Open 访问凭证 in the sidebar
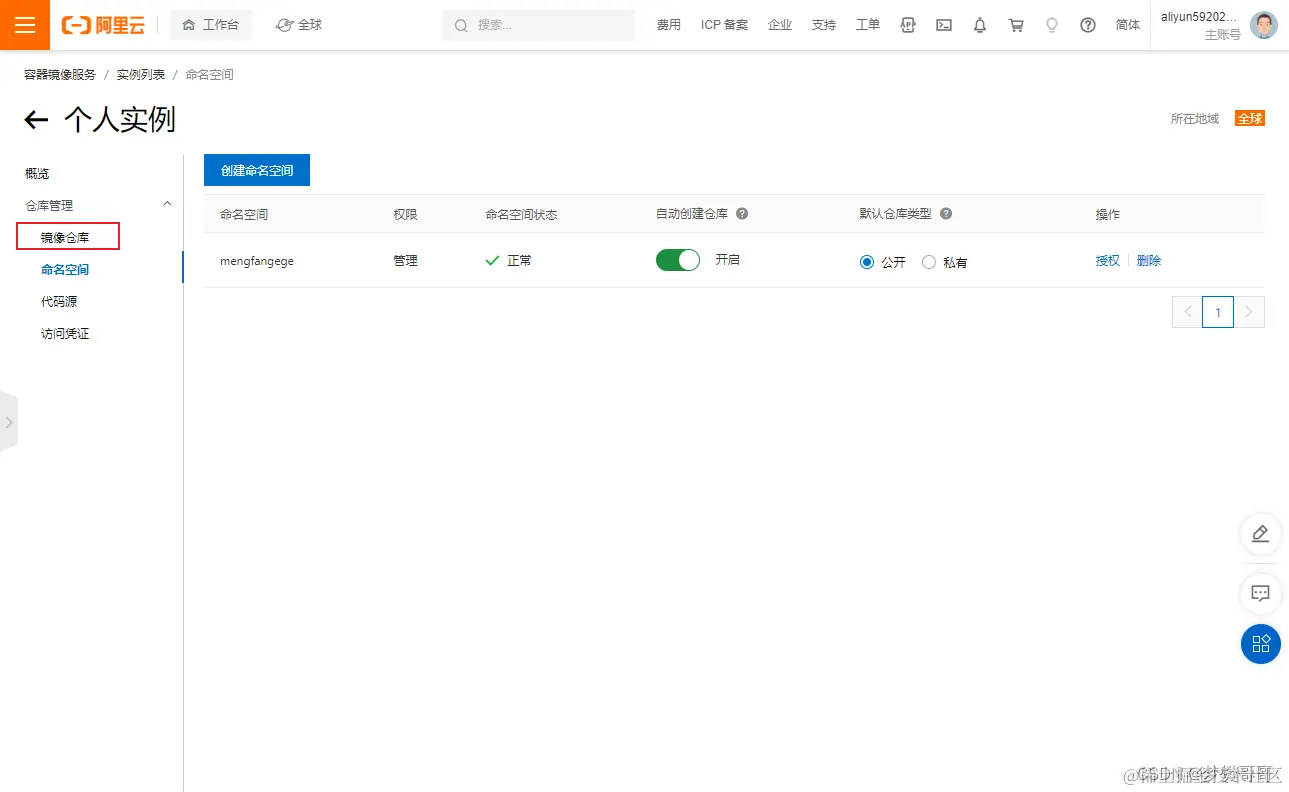 click(x=65, y=333)
